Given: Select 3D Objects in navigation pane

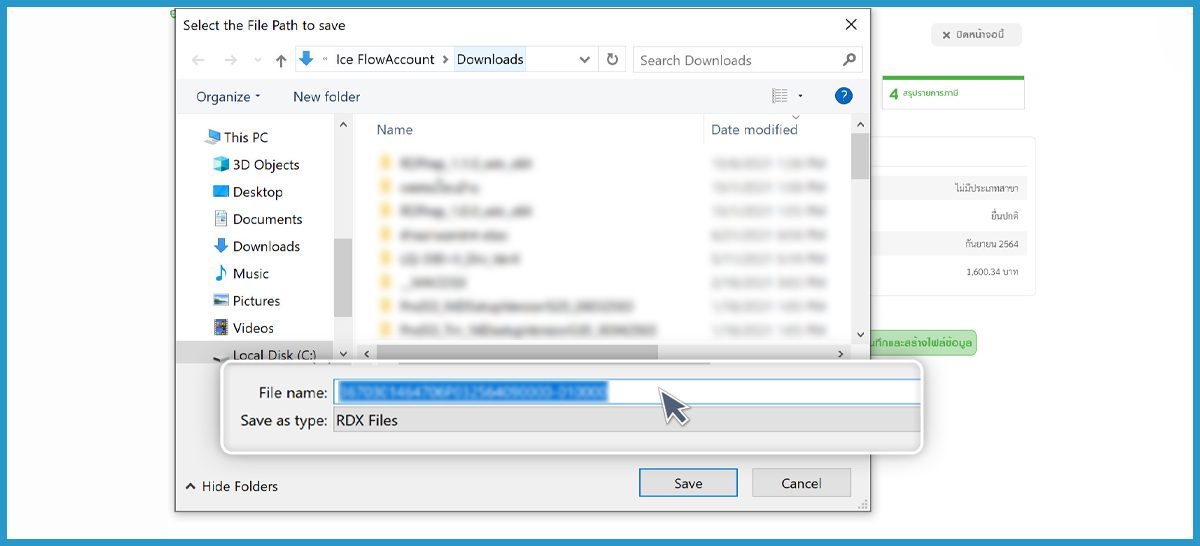Looking at the screenshot, I should (x=265, y=165).
